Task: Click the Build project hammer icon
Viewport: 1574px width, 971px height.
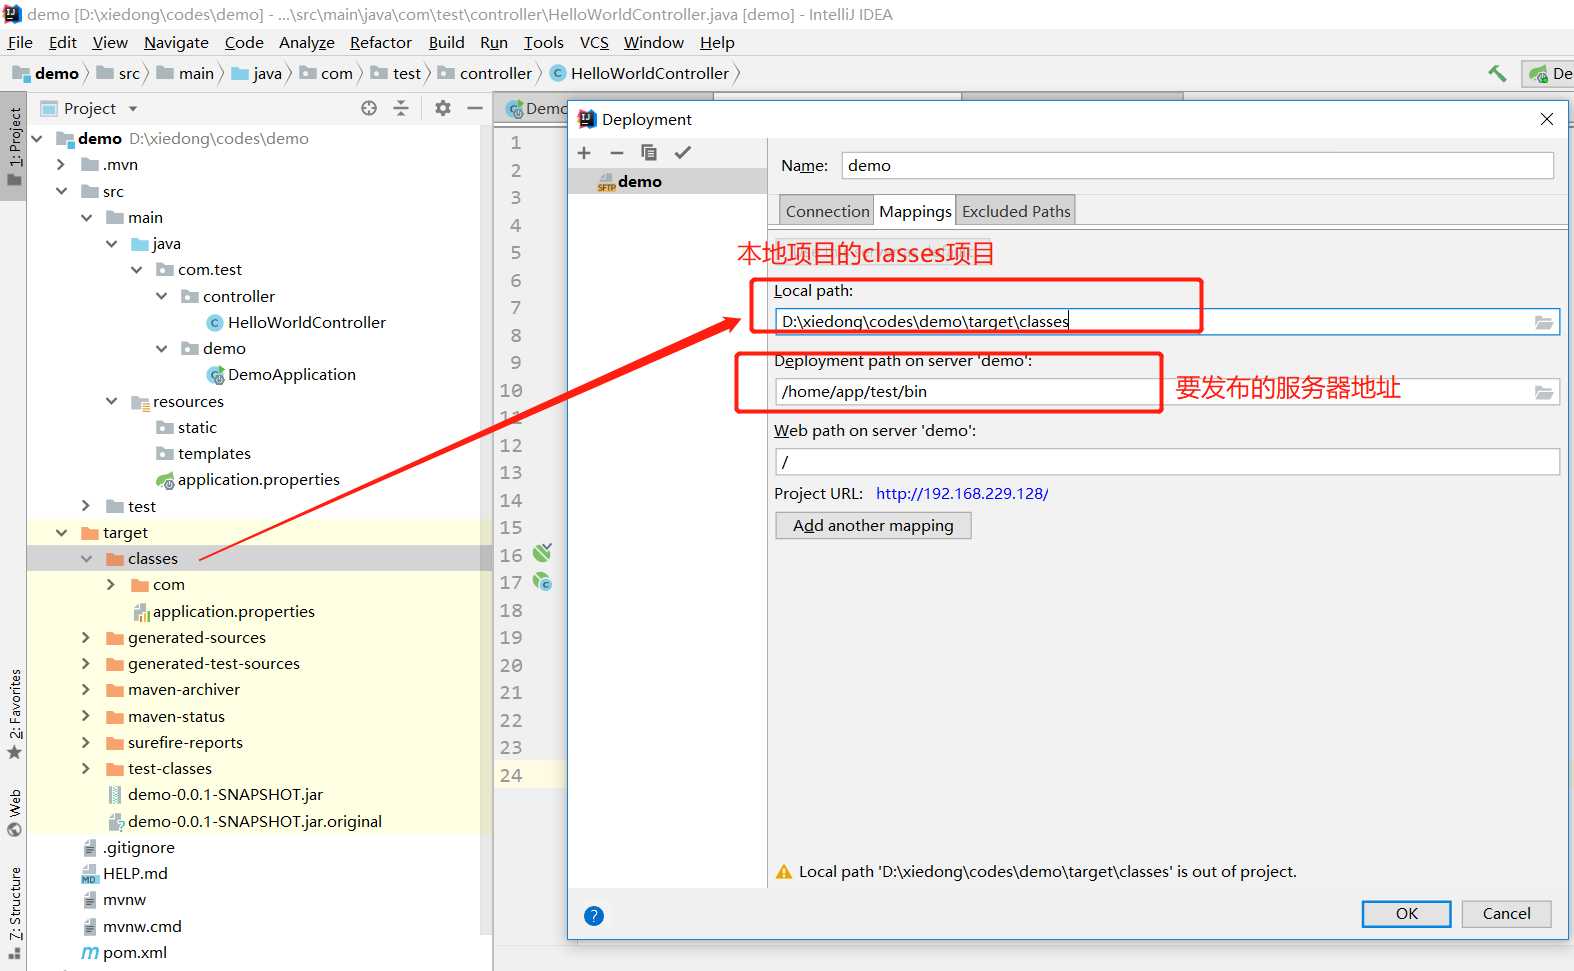Action: (x=1497, y=73)
